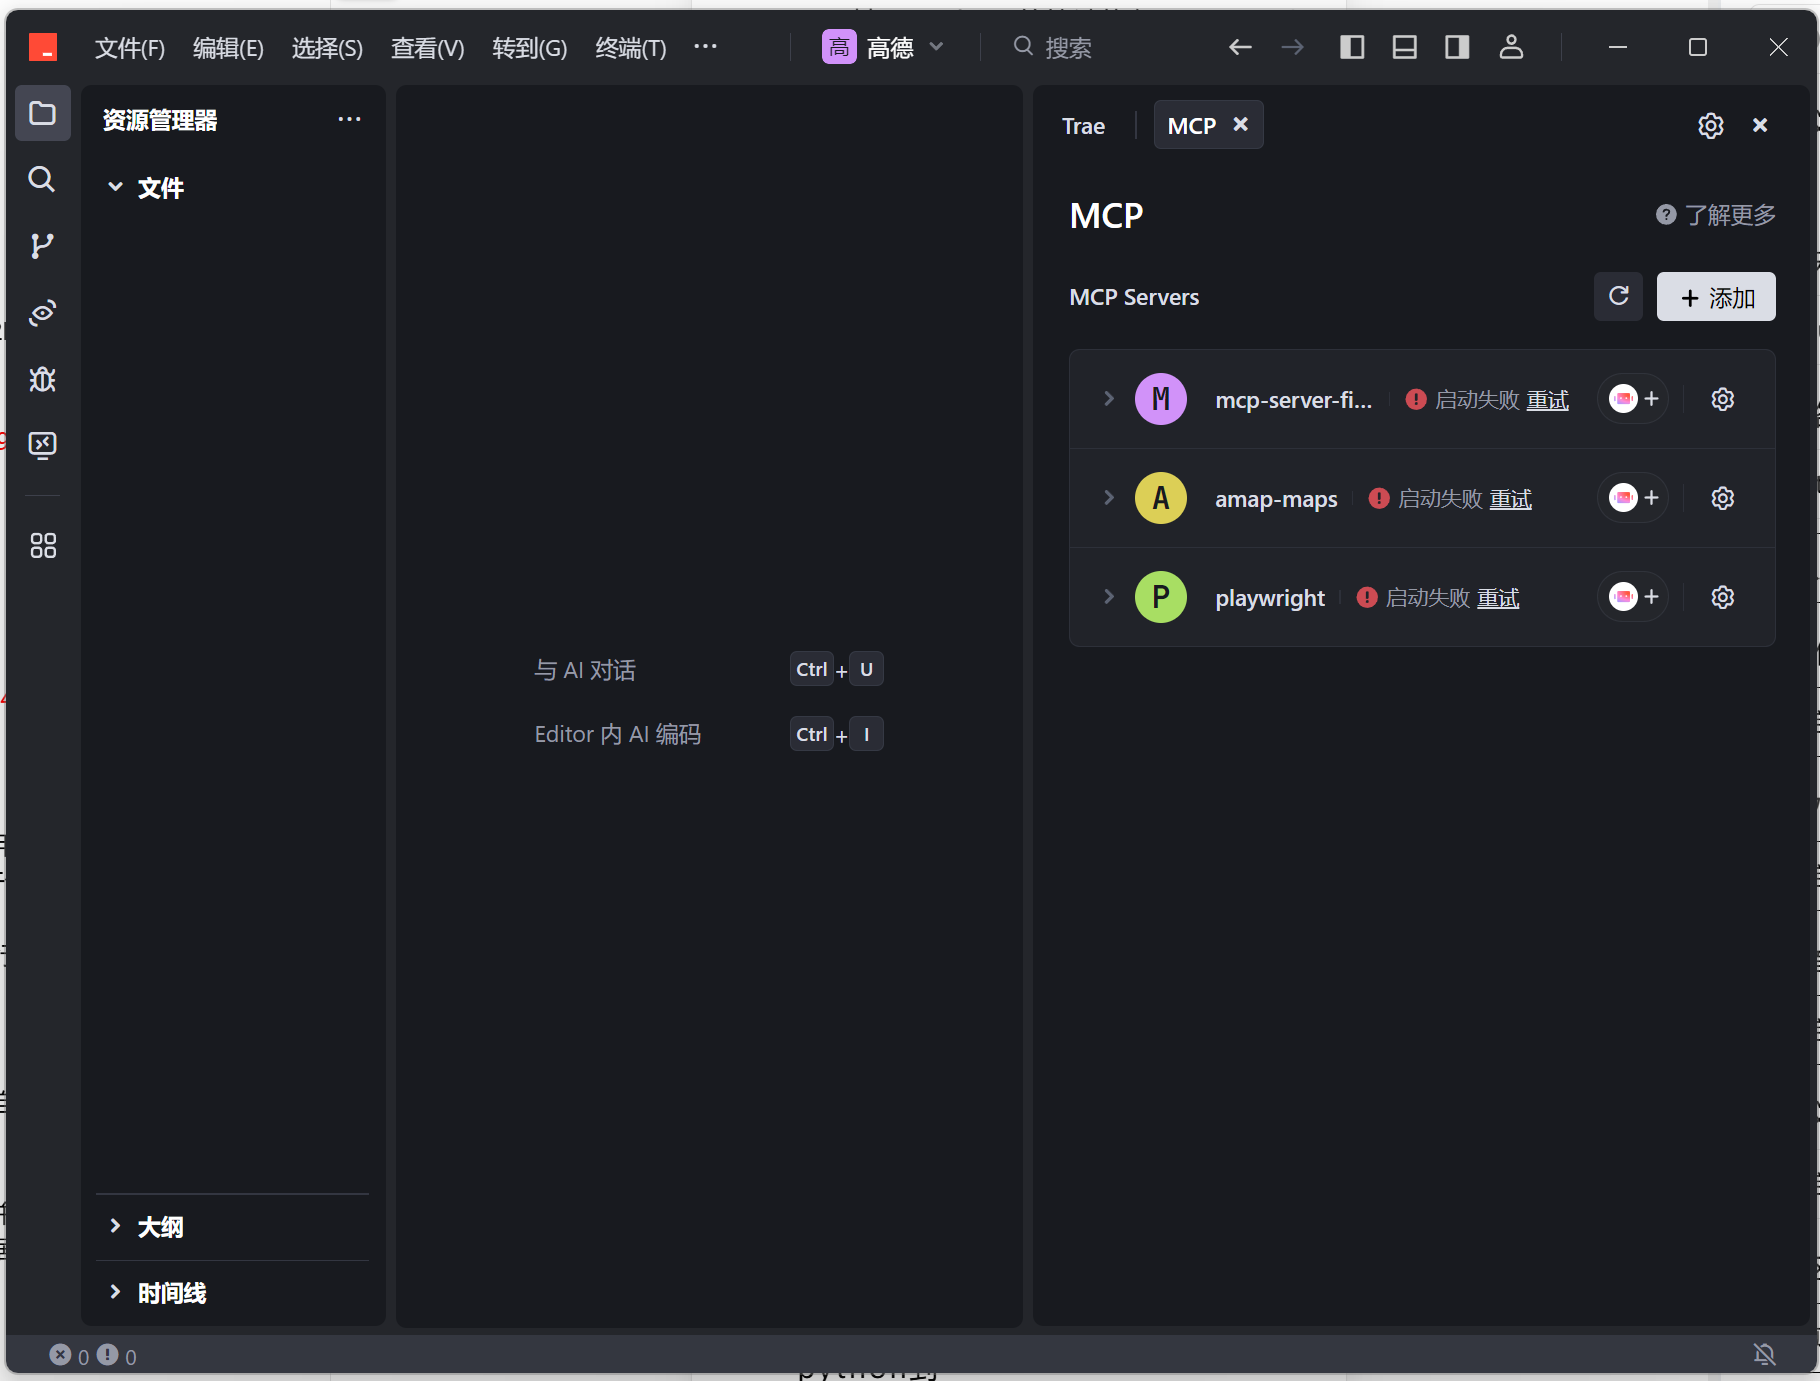Open settings gear for playwright server
Viewport: 1820px width, 1381px height.
coord(1722,597)
